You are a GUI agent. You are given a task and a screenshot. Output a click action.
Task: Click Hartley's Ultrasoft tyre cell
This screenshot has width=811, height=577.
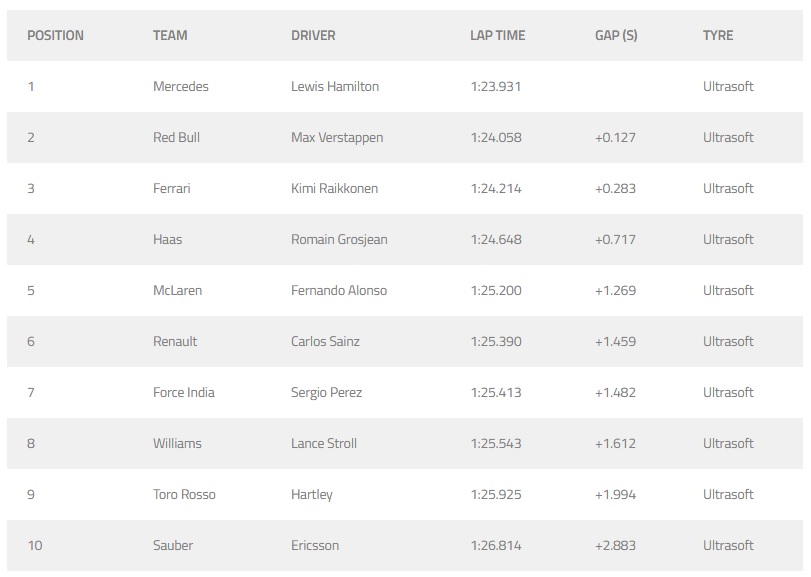[728, 494]
